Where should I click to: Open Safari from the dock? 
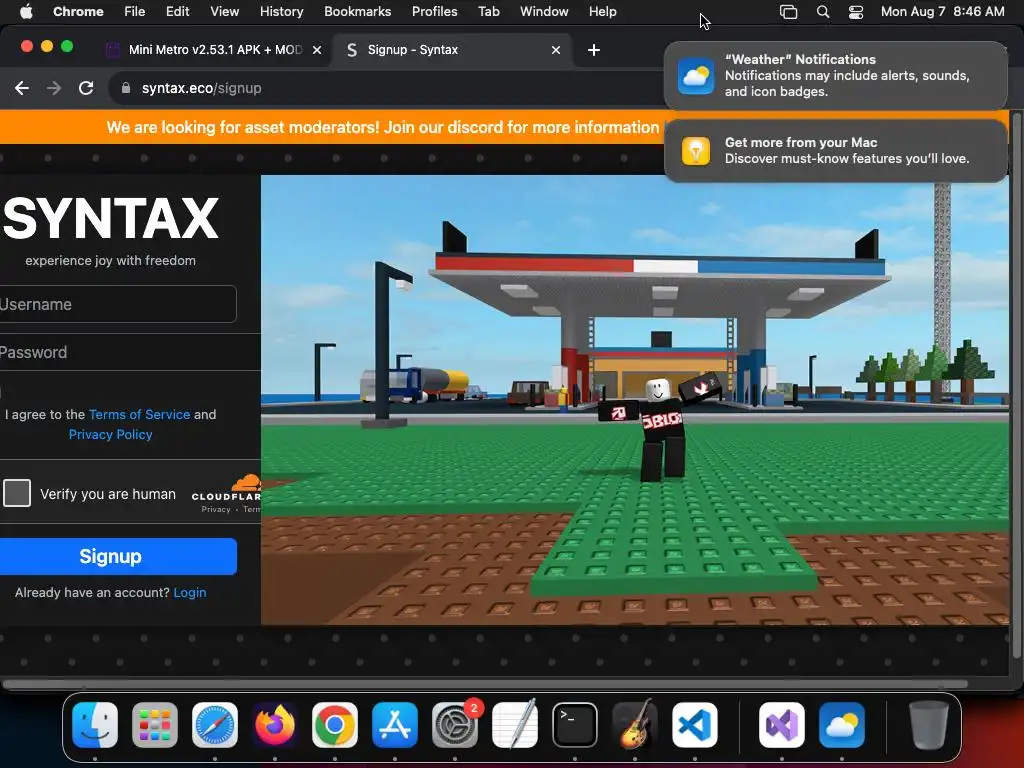[x=215, y=725]
